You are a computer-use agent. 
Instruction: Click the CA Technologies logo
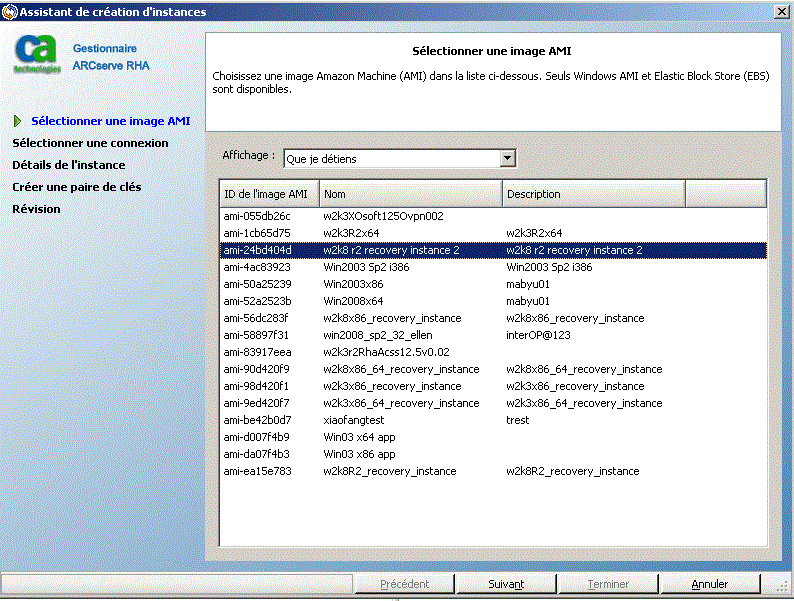click(37, 55)
